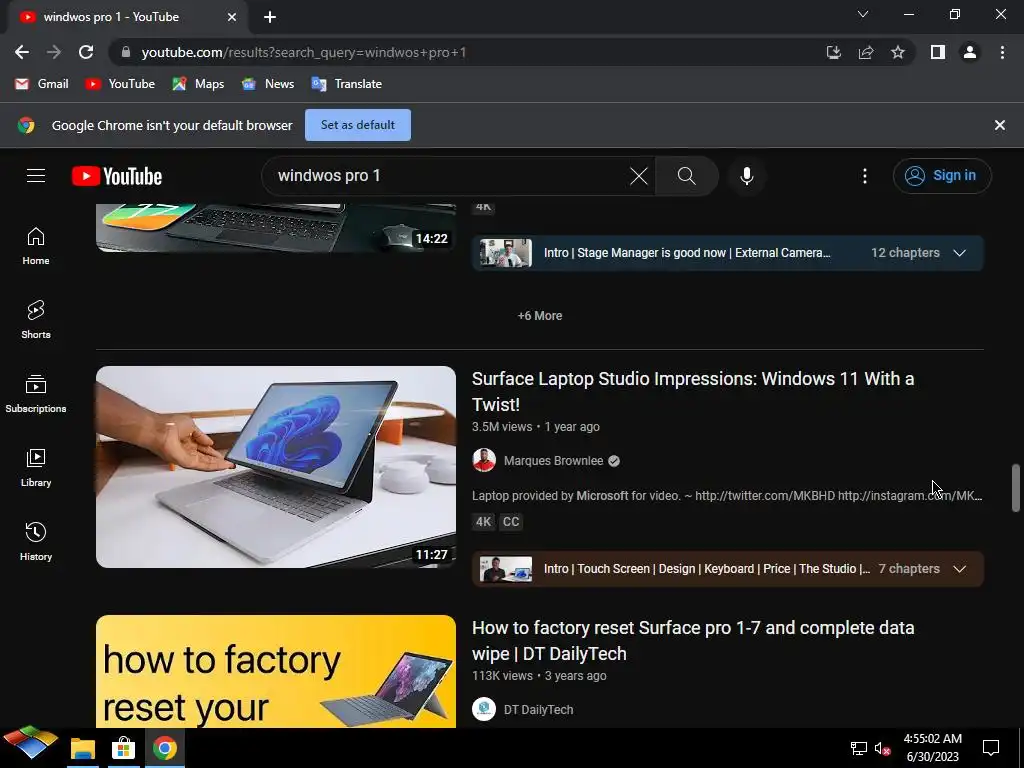Click the Sign in button

coord(942,176)
